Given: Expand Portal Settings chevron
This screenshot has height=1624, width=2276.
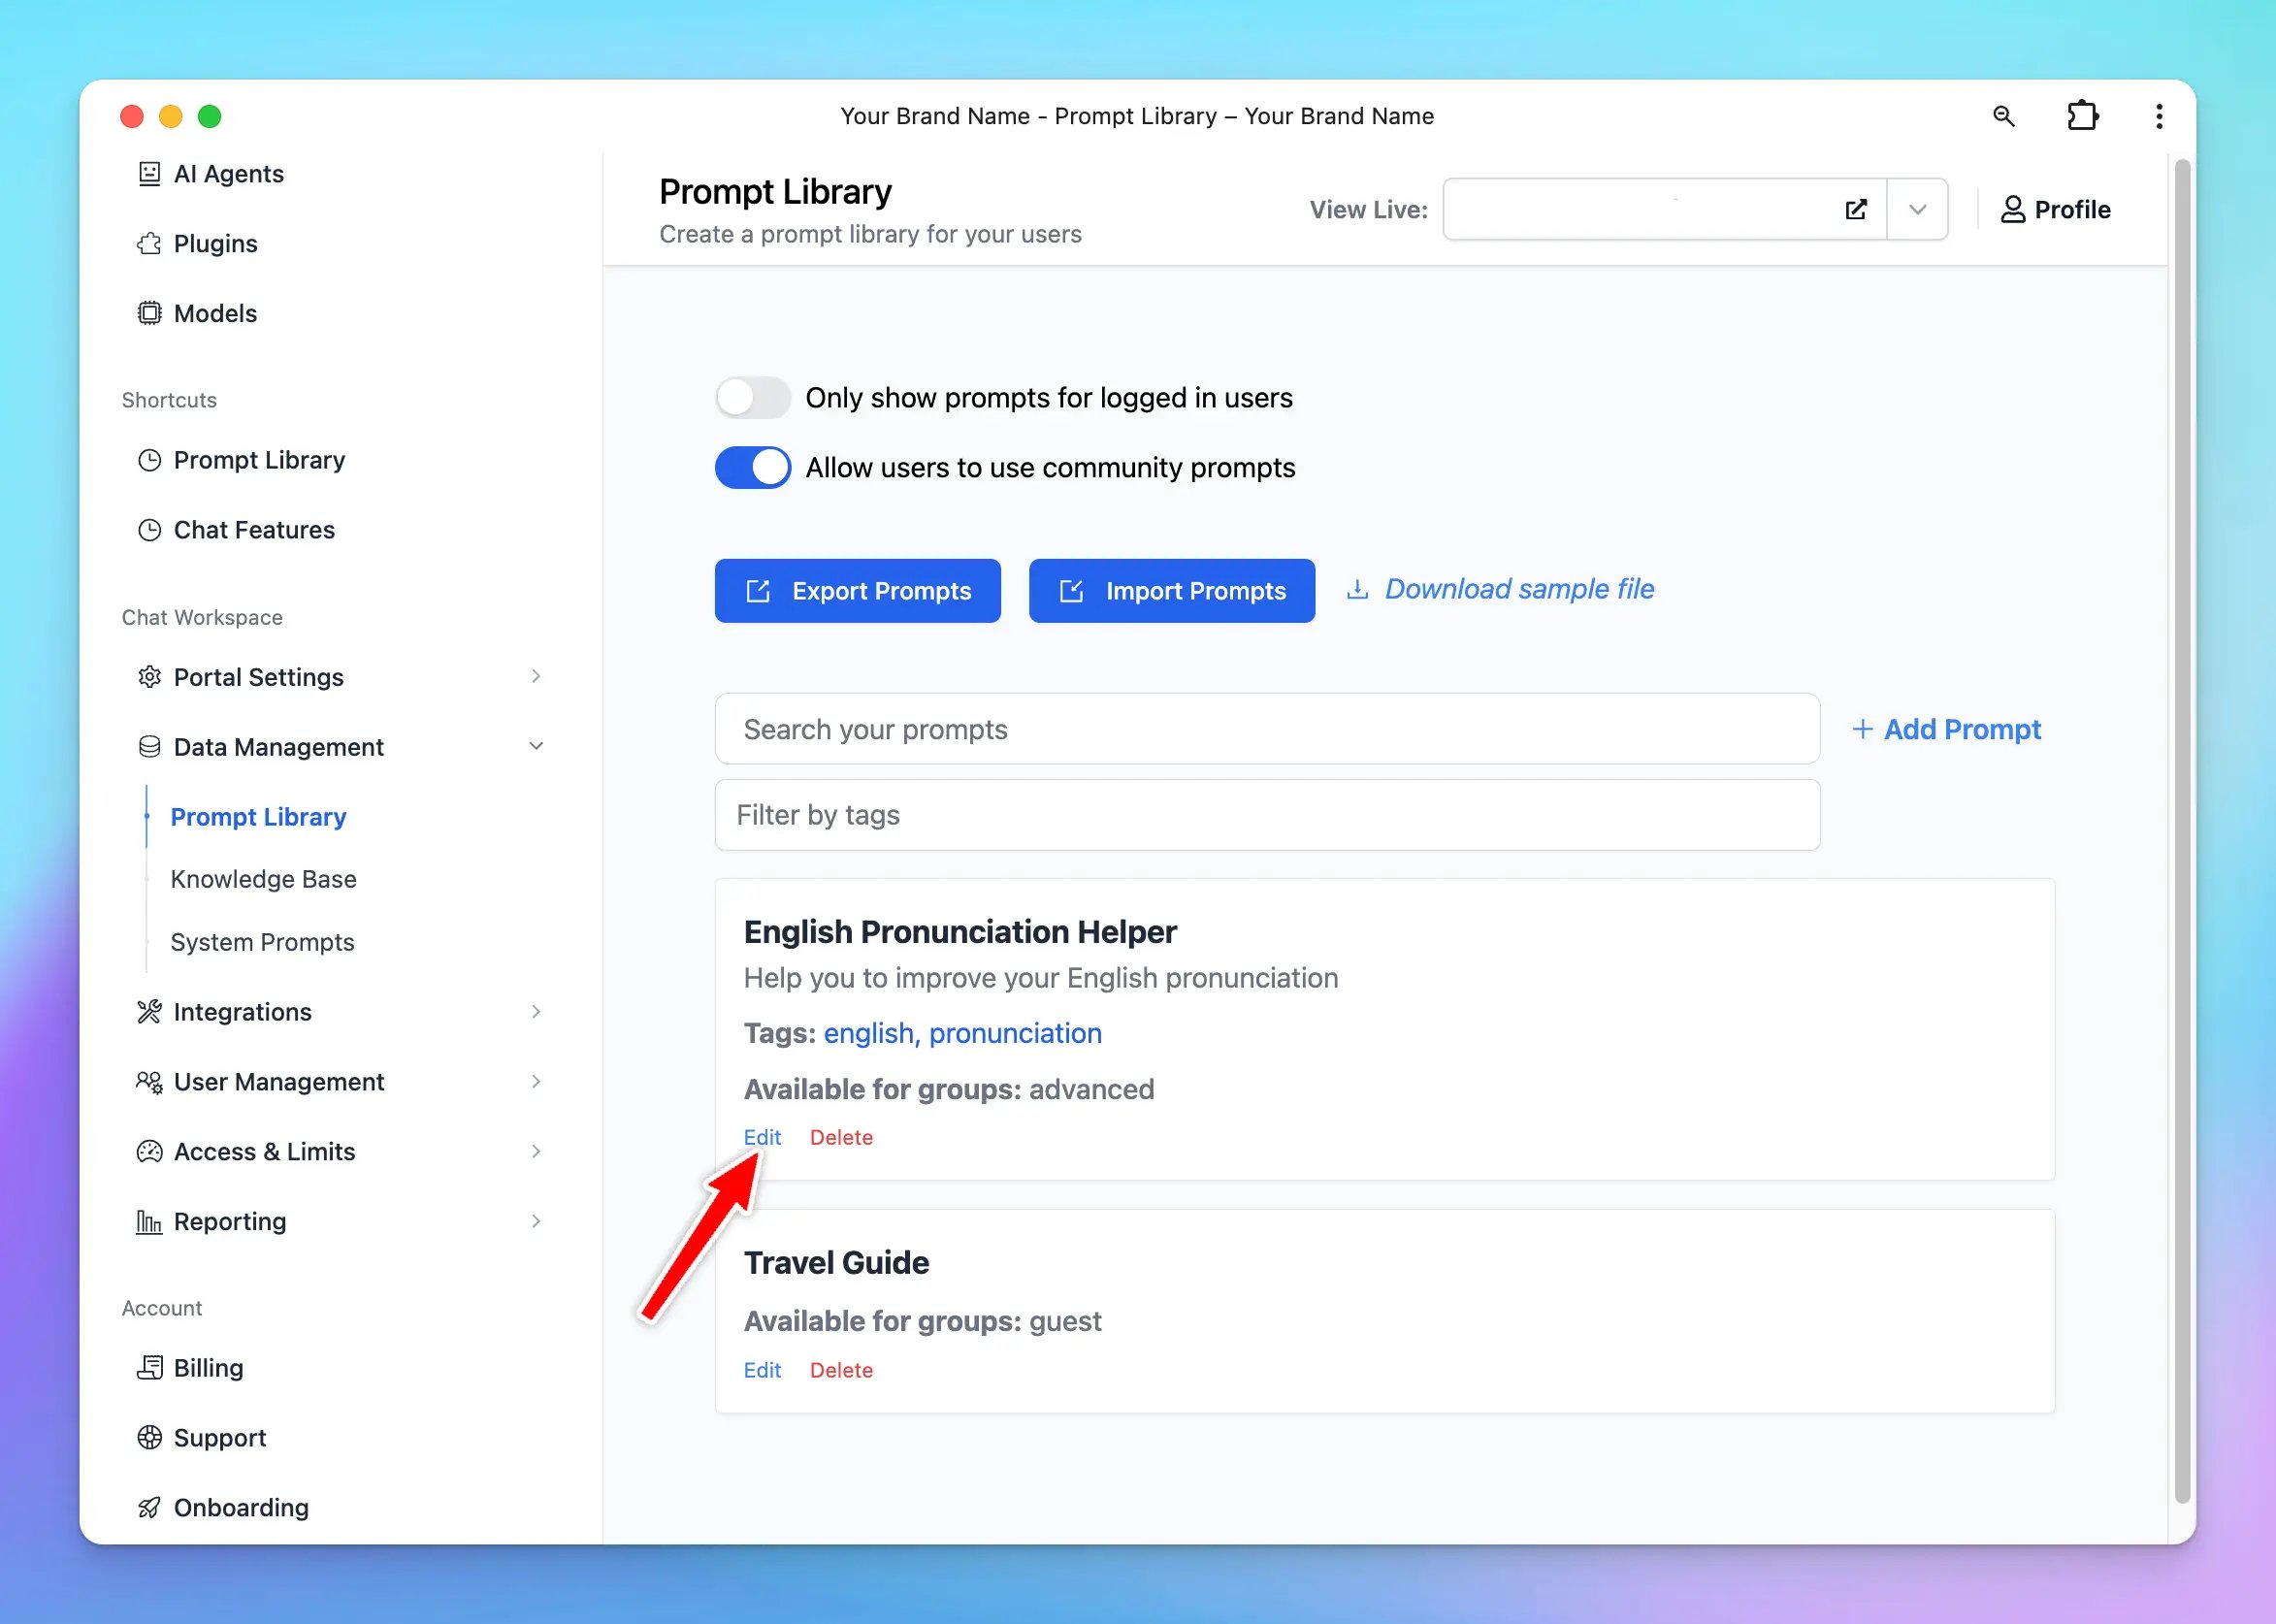Looking at the screenshot, I should click(x=536, y=677).
